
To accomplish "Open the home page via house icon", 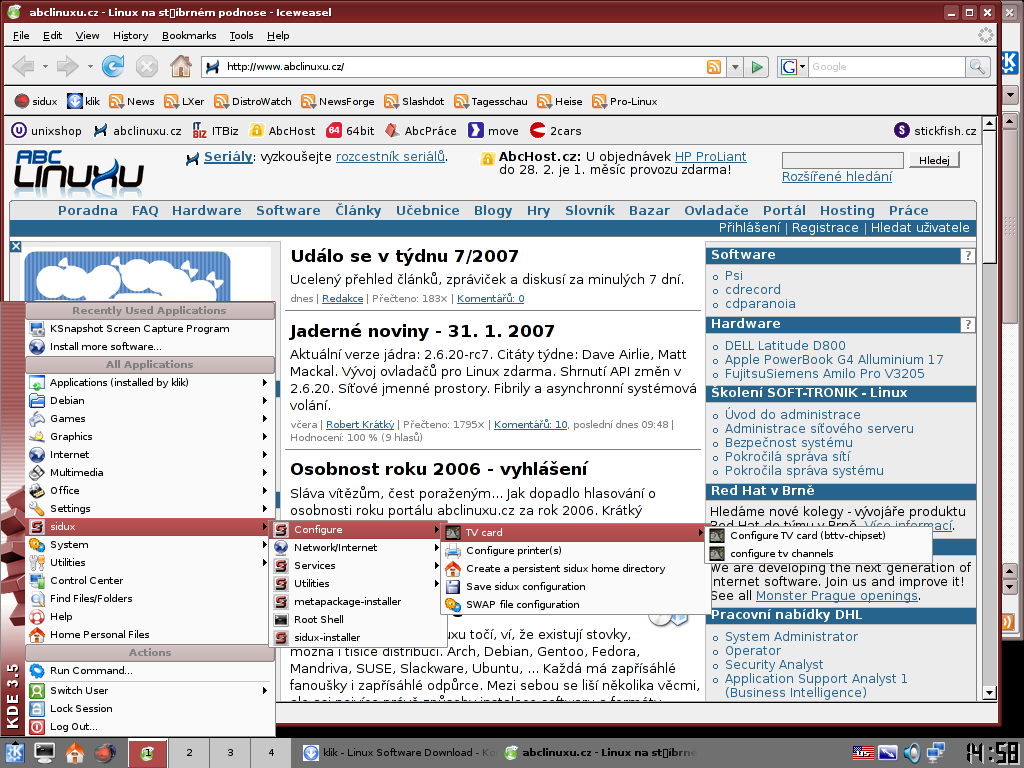I will coord(181,66).
